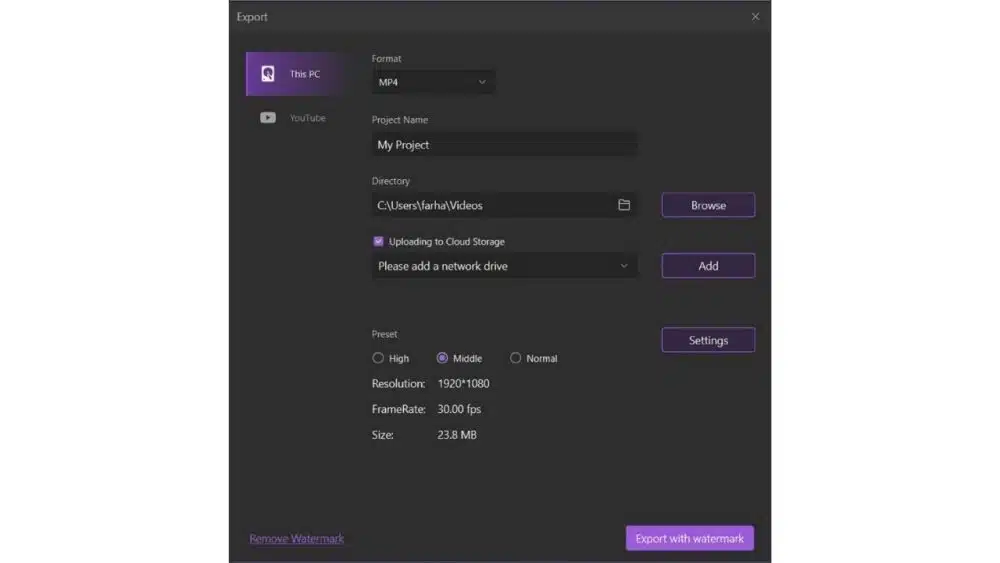This screenshot has width=1000, height=563.
Task: Click the Directory path text field
Action: click(490, 205)
